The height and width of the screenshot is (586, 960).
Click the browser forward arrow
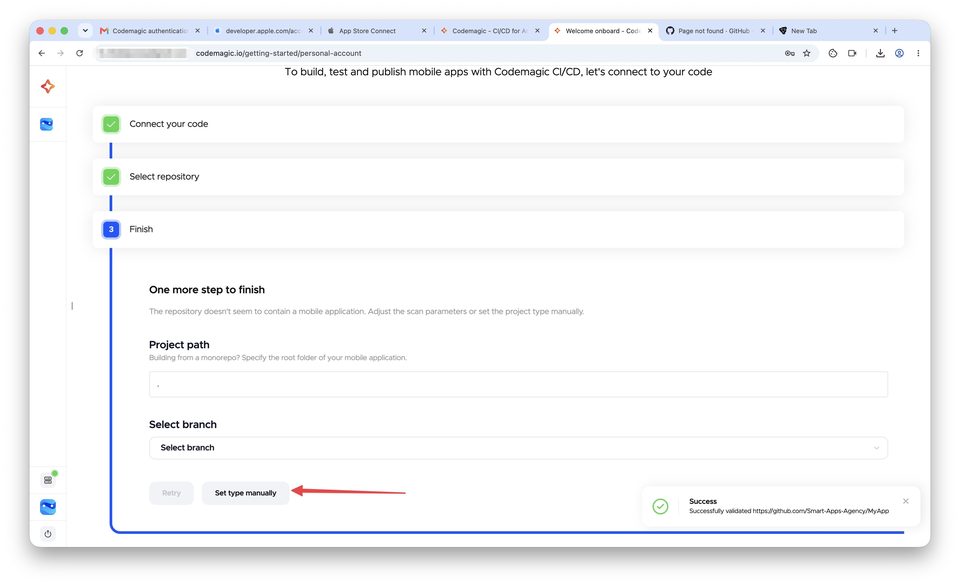60,53
